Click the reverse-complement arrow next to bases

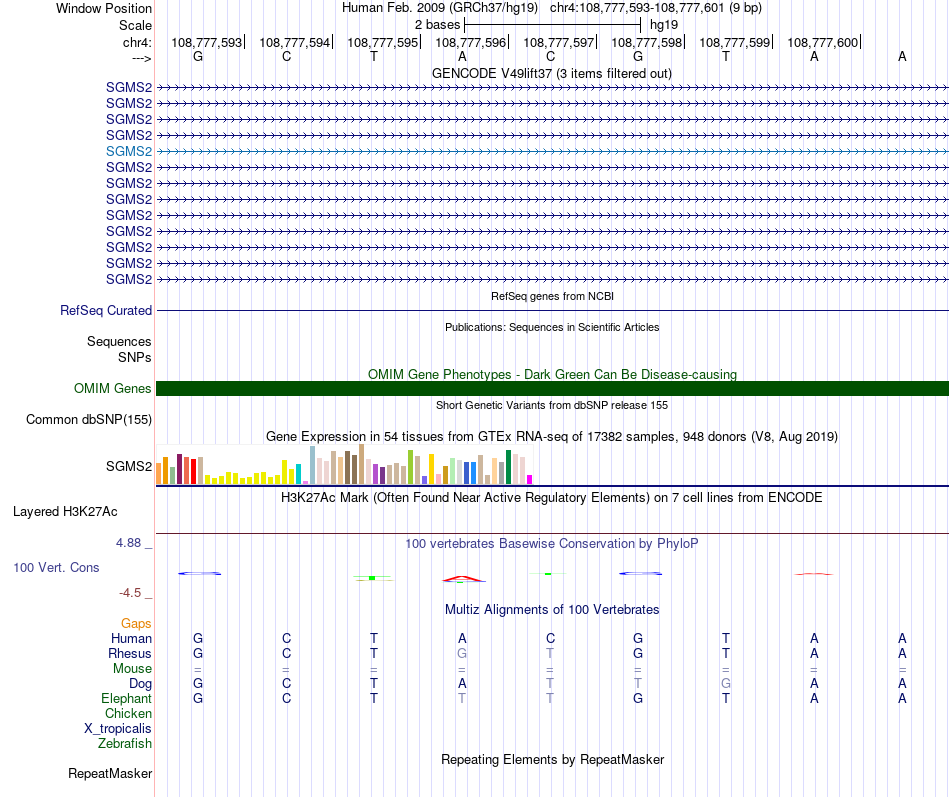pyautogui.click(x=141, y=58)
